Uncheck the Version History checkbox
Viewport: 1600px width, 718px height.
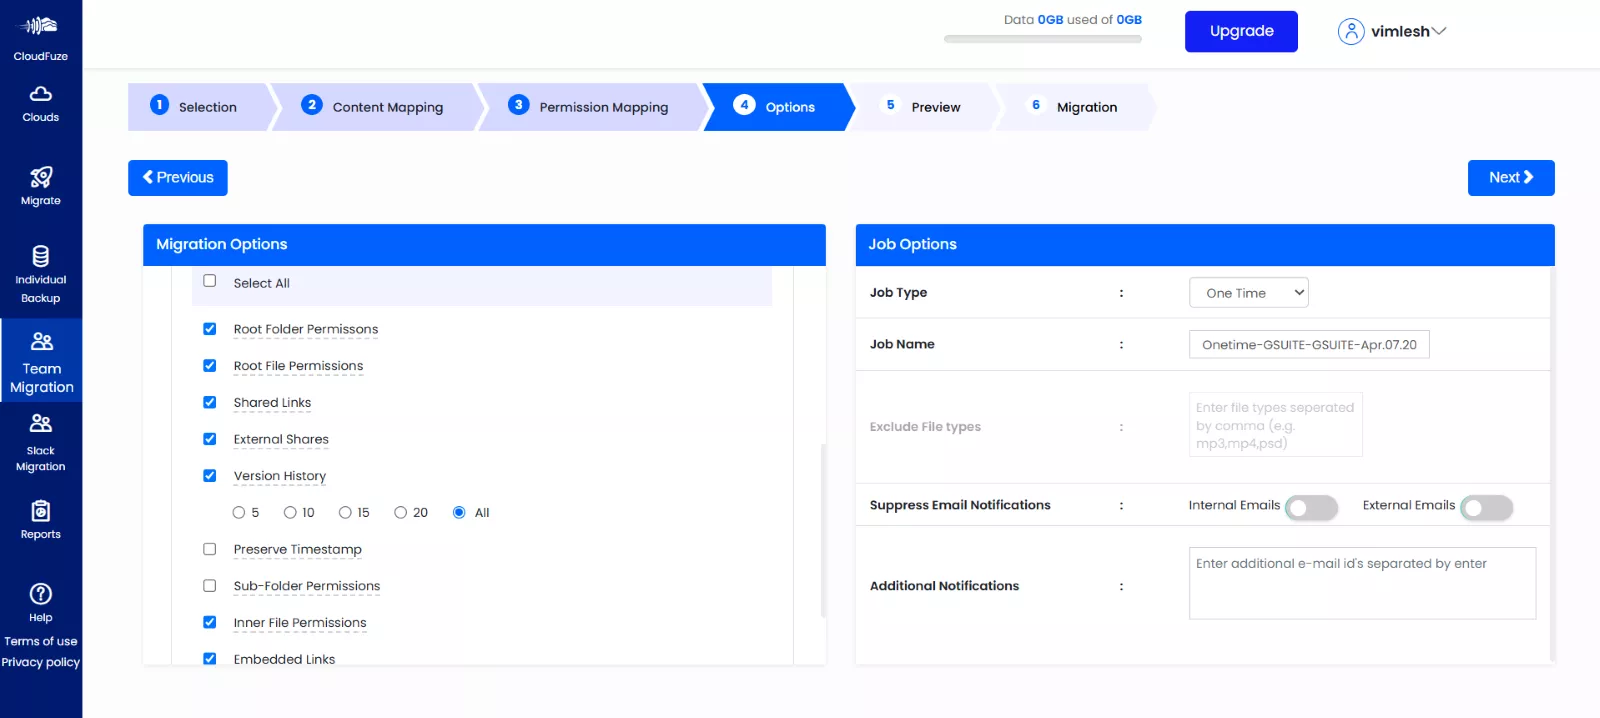pyautogui.click(x=210, y=475)
